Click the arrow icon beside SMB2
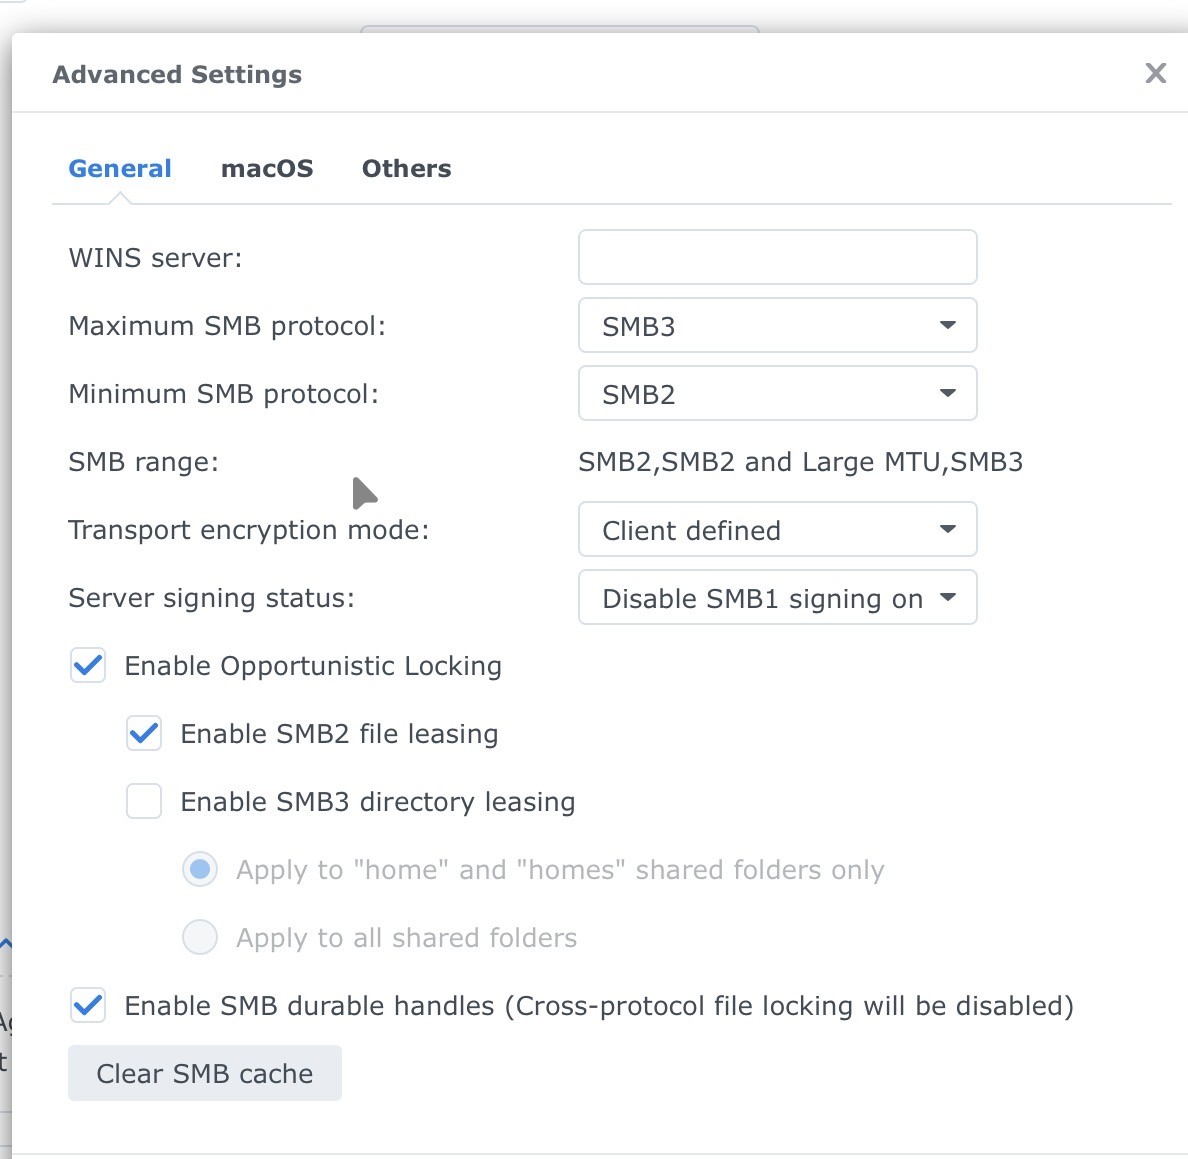The image size is (1188, 1159). tap(947, 393)
